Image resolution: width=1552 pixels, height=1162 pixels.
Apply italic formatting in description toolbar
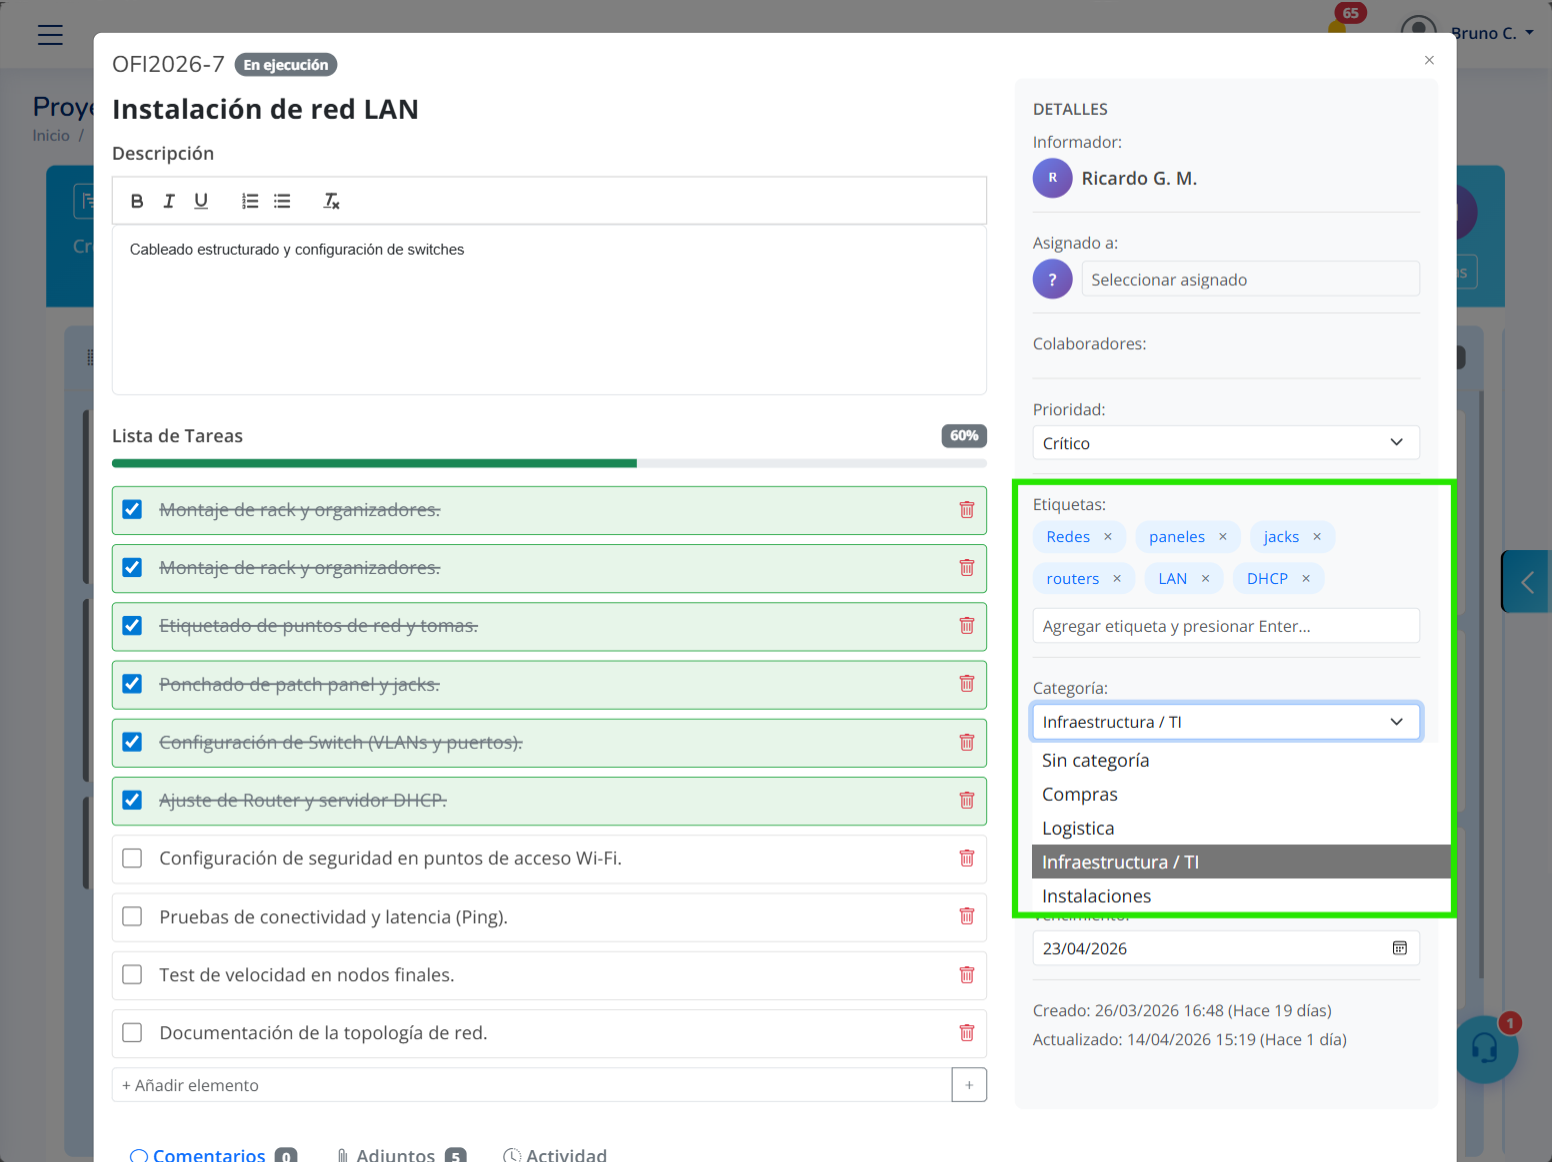(169, 201)
